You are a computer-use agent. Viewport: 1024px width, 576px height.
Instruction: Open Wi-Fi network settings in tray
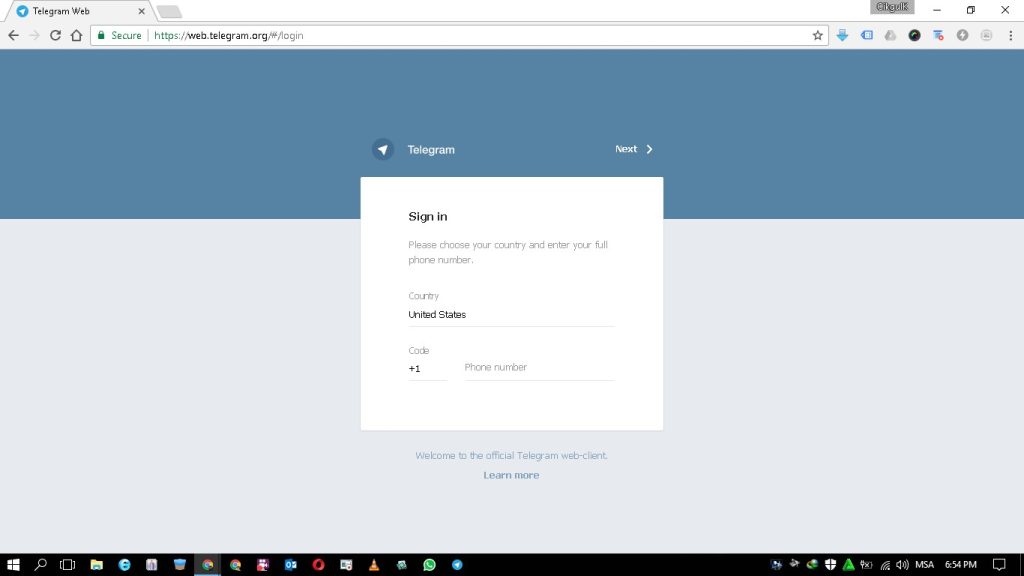(885, 565)
